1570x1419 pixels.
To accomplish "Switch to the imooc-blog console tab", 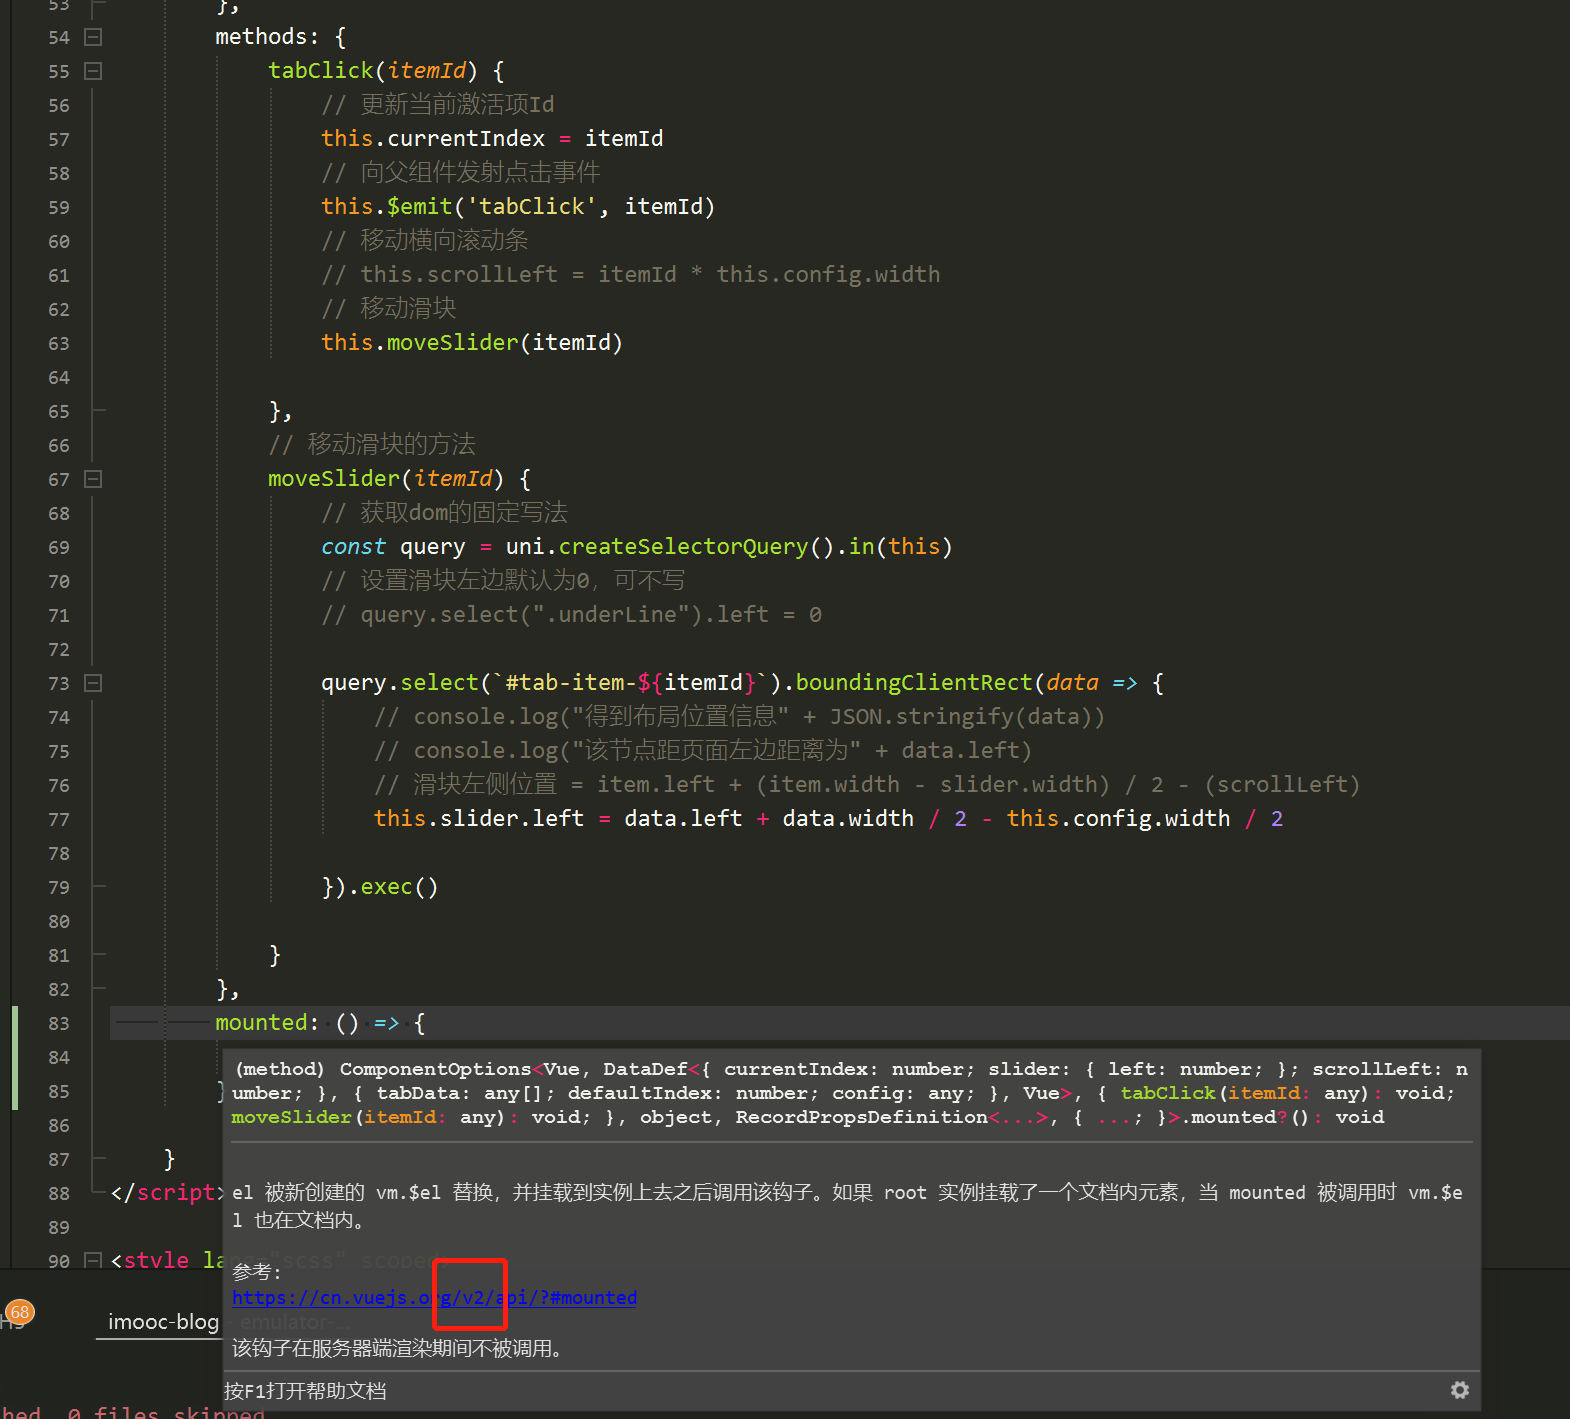I will pyautogui.click(x=162, y=1321).
